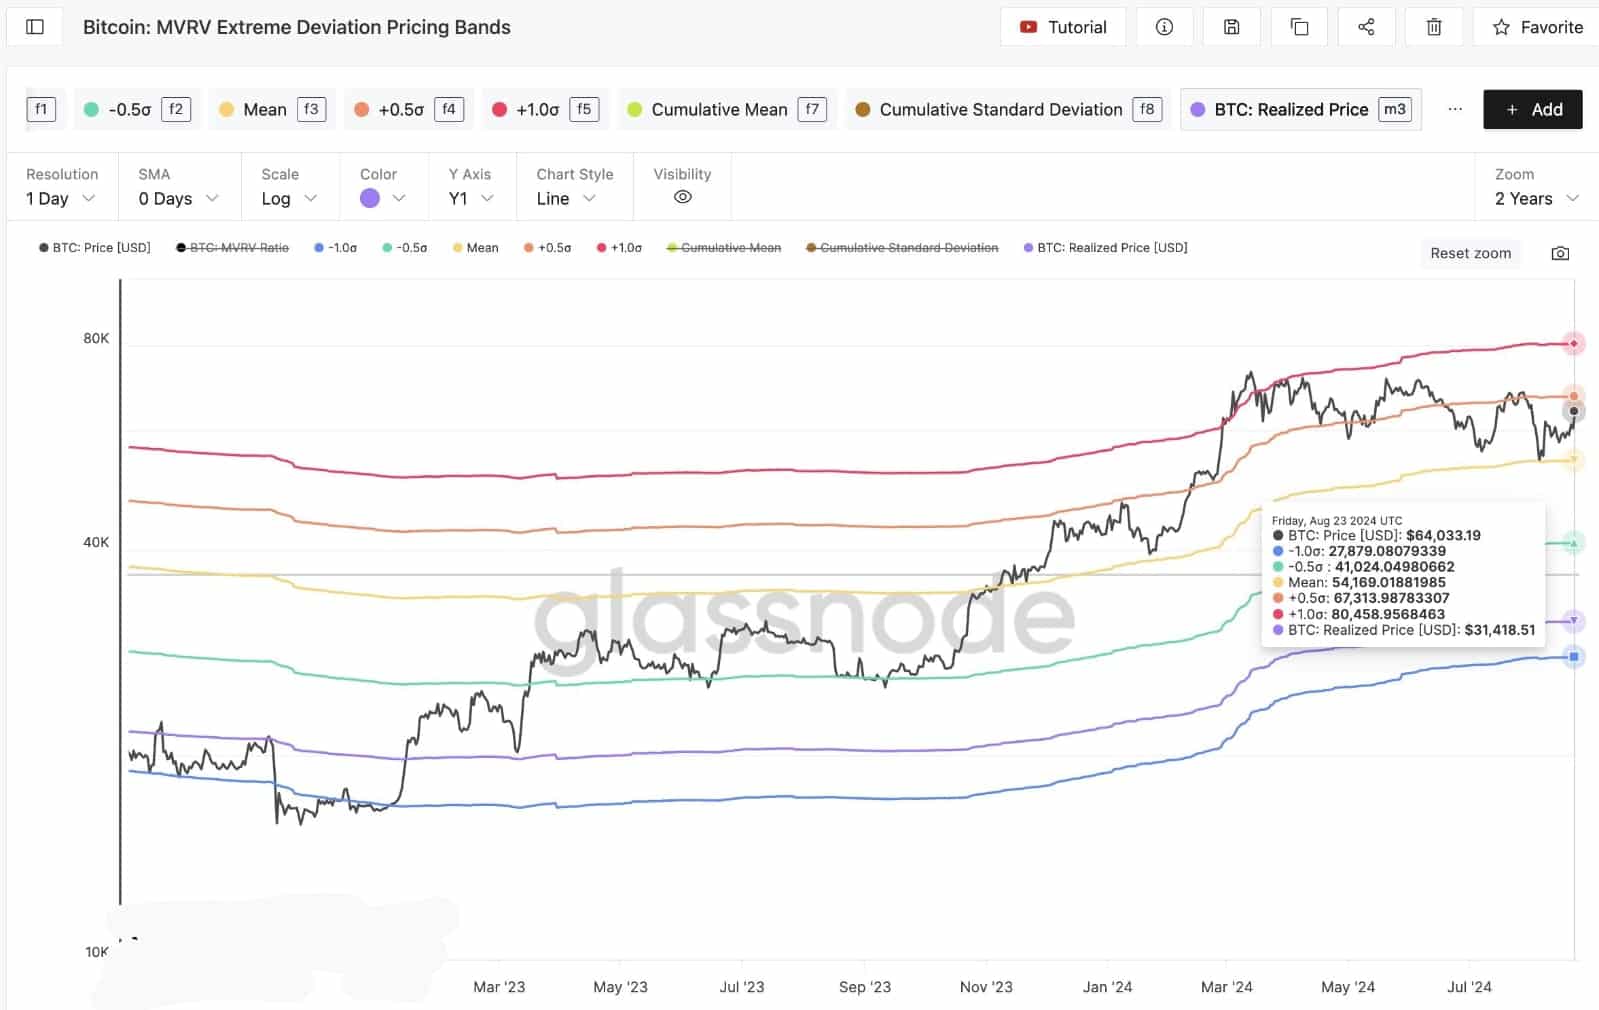Open the info icon button
1599x1010 pixels.
1164,27
